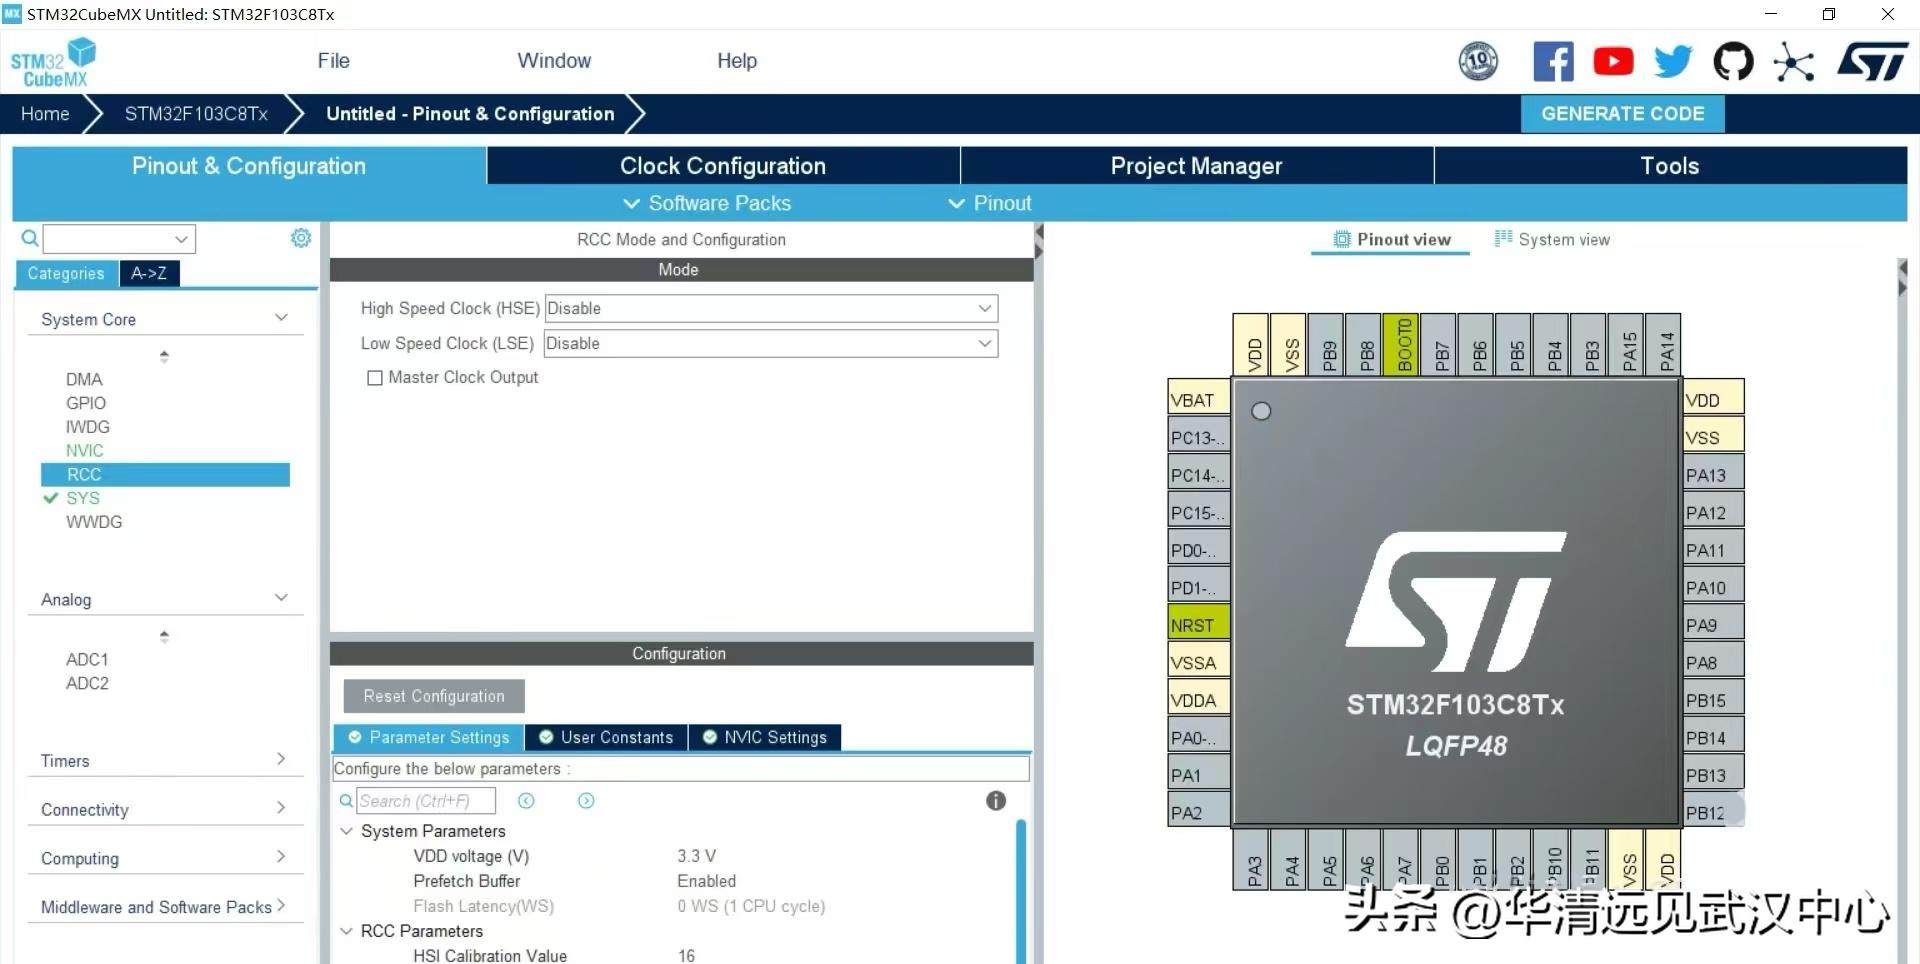
Task: Collapse the System Parameters group
Action: (346, 831)
